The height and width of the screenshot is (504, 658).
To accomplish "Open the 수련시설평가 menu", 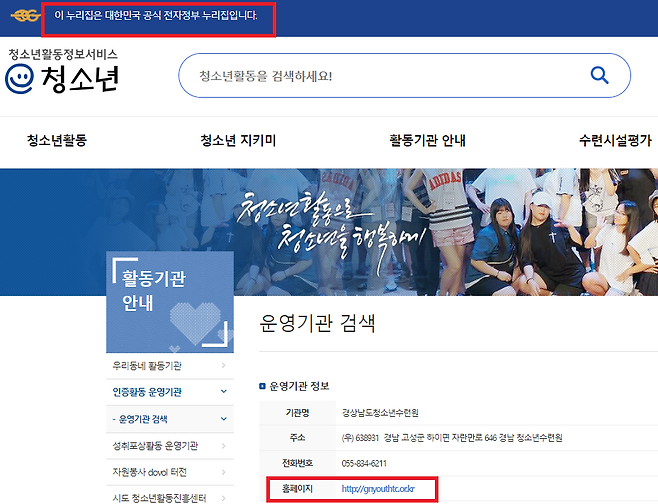I will [615, 140].
